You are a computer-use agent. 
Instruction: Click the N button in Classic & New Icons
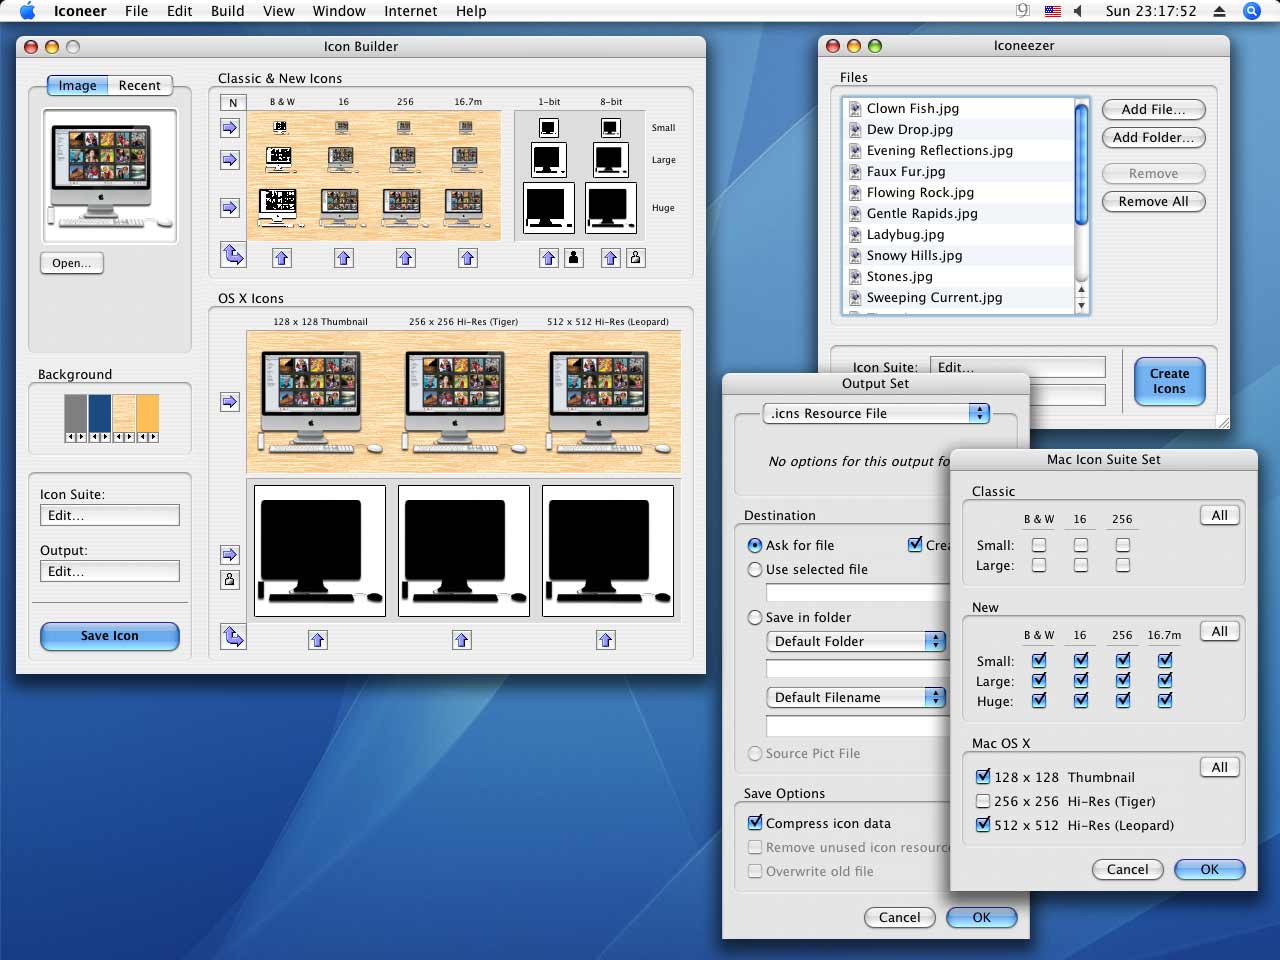(x=233, y=102)
